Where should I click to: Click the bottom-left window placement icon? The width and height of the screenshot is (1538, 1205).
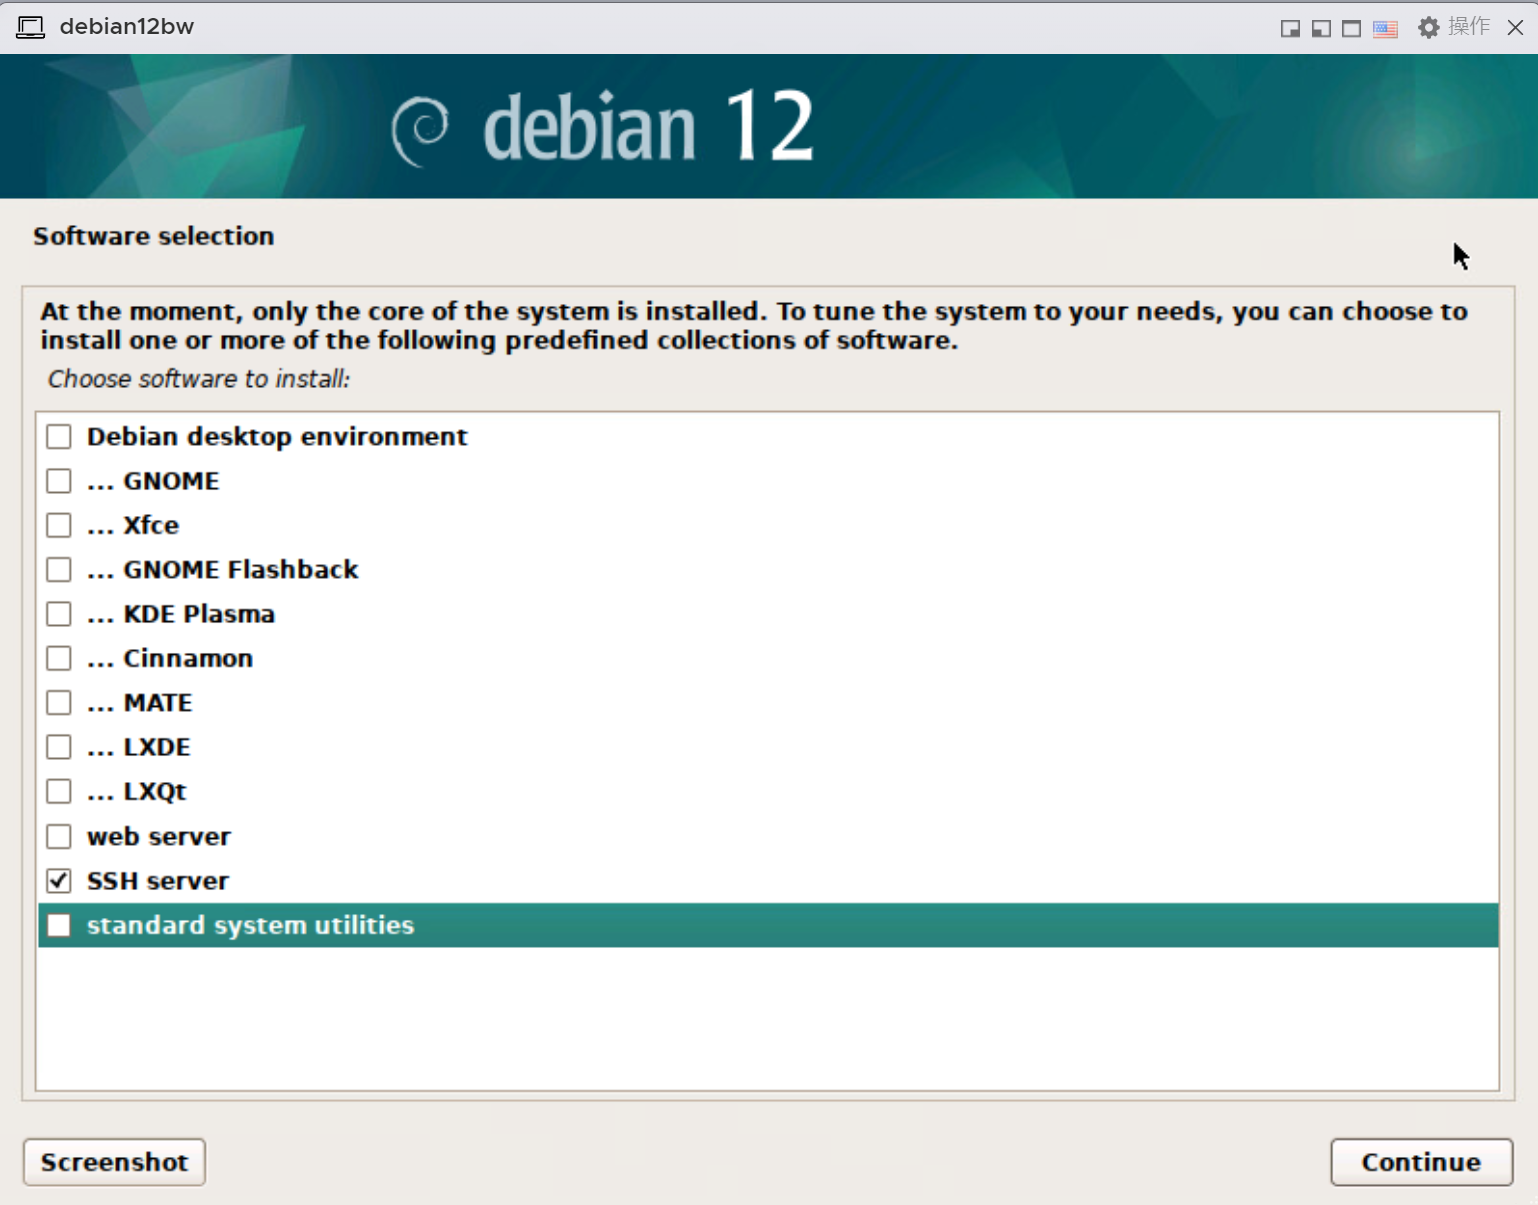1321,28
